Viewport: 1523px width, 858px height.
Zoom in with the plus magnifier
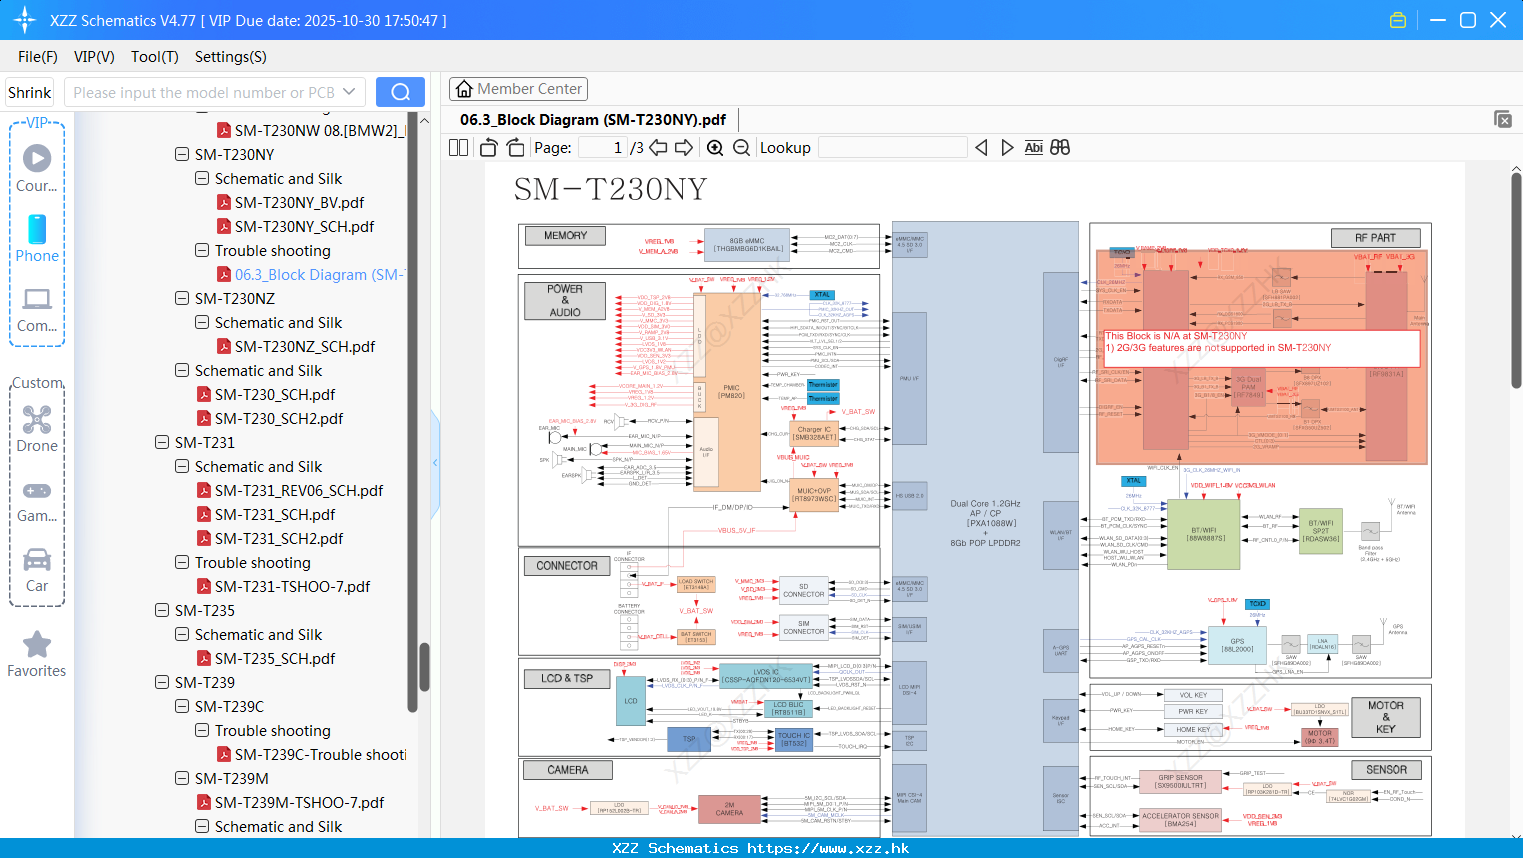click(x=715, y=148)
